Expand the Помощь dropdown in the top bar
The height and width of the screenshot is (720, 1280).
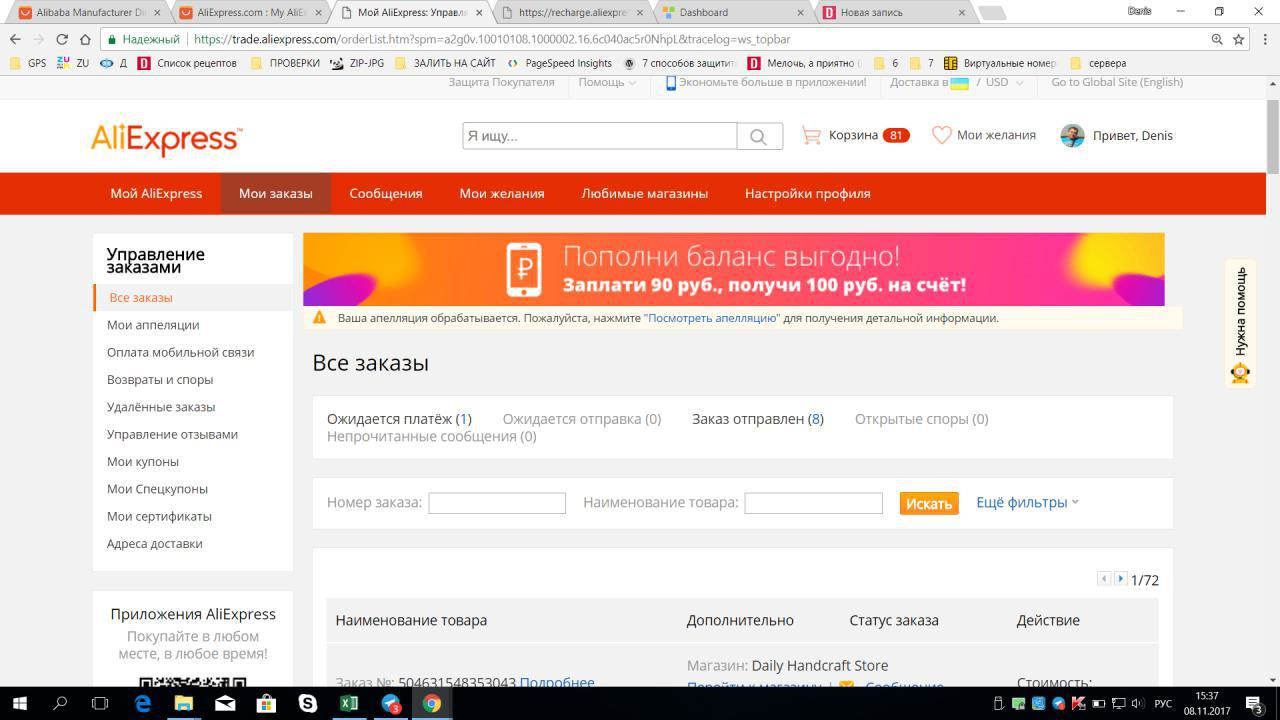[607, 82]
